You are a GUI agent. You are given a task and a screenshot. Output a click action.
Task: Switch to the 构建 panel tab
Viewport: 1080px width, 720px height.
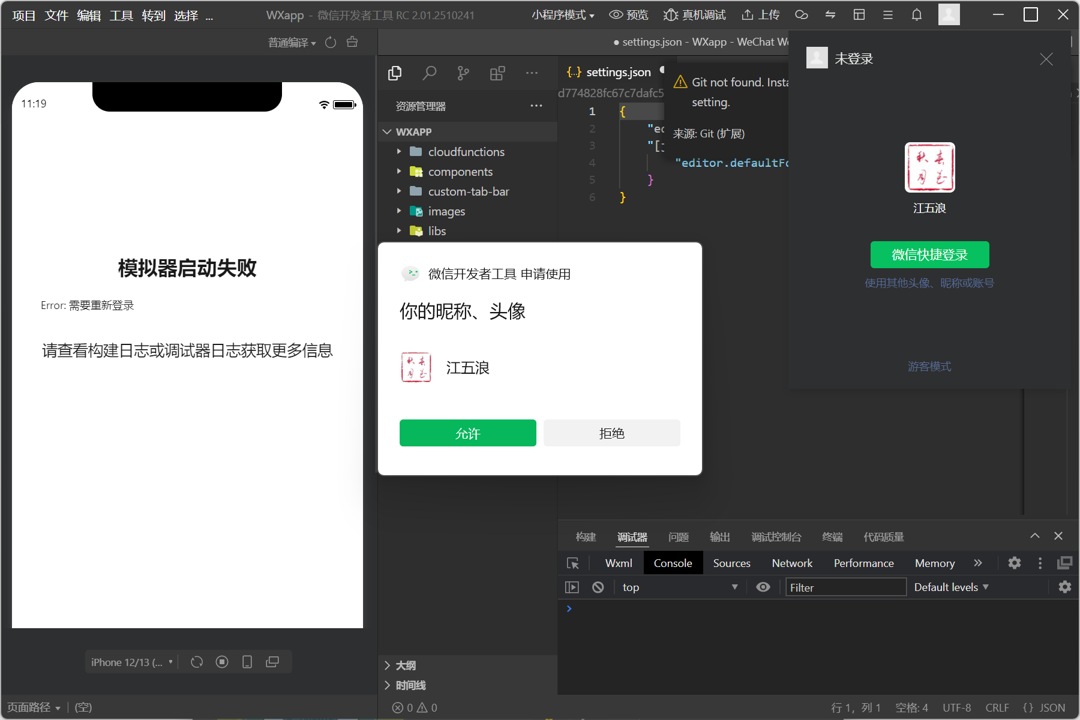(585, 537)
